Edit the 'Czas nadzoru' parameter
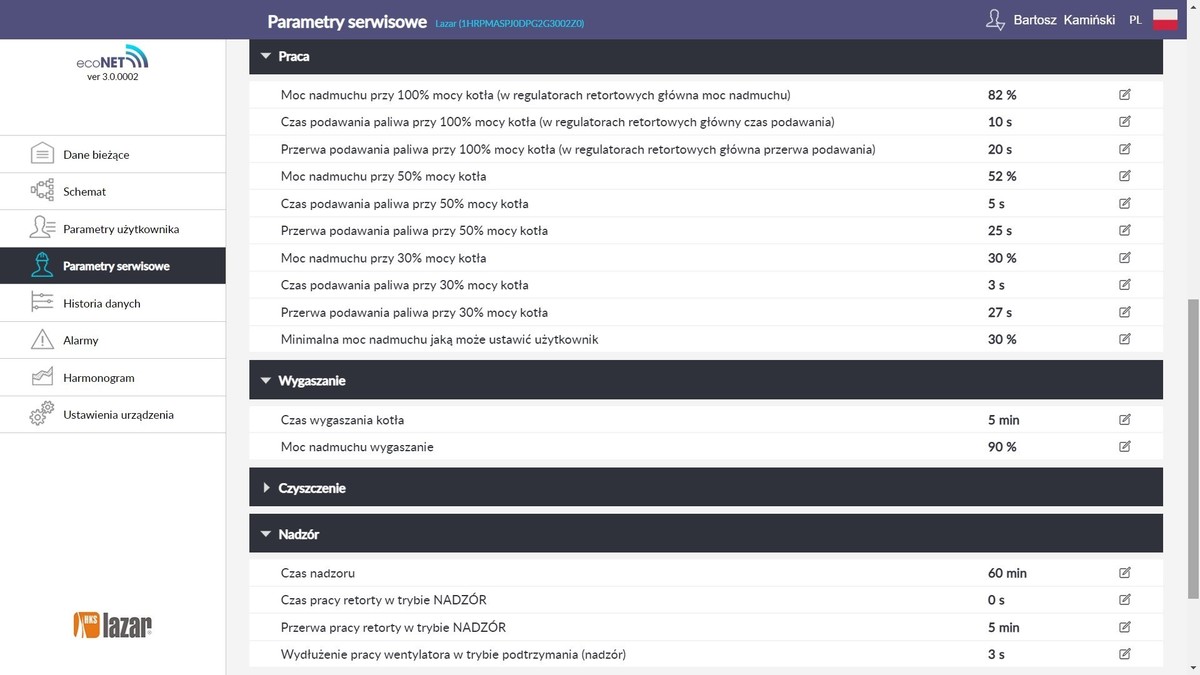 [1125, 573]
